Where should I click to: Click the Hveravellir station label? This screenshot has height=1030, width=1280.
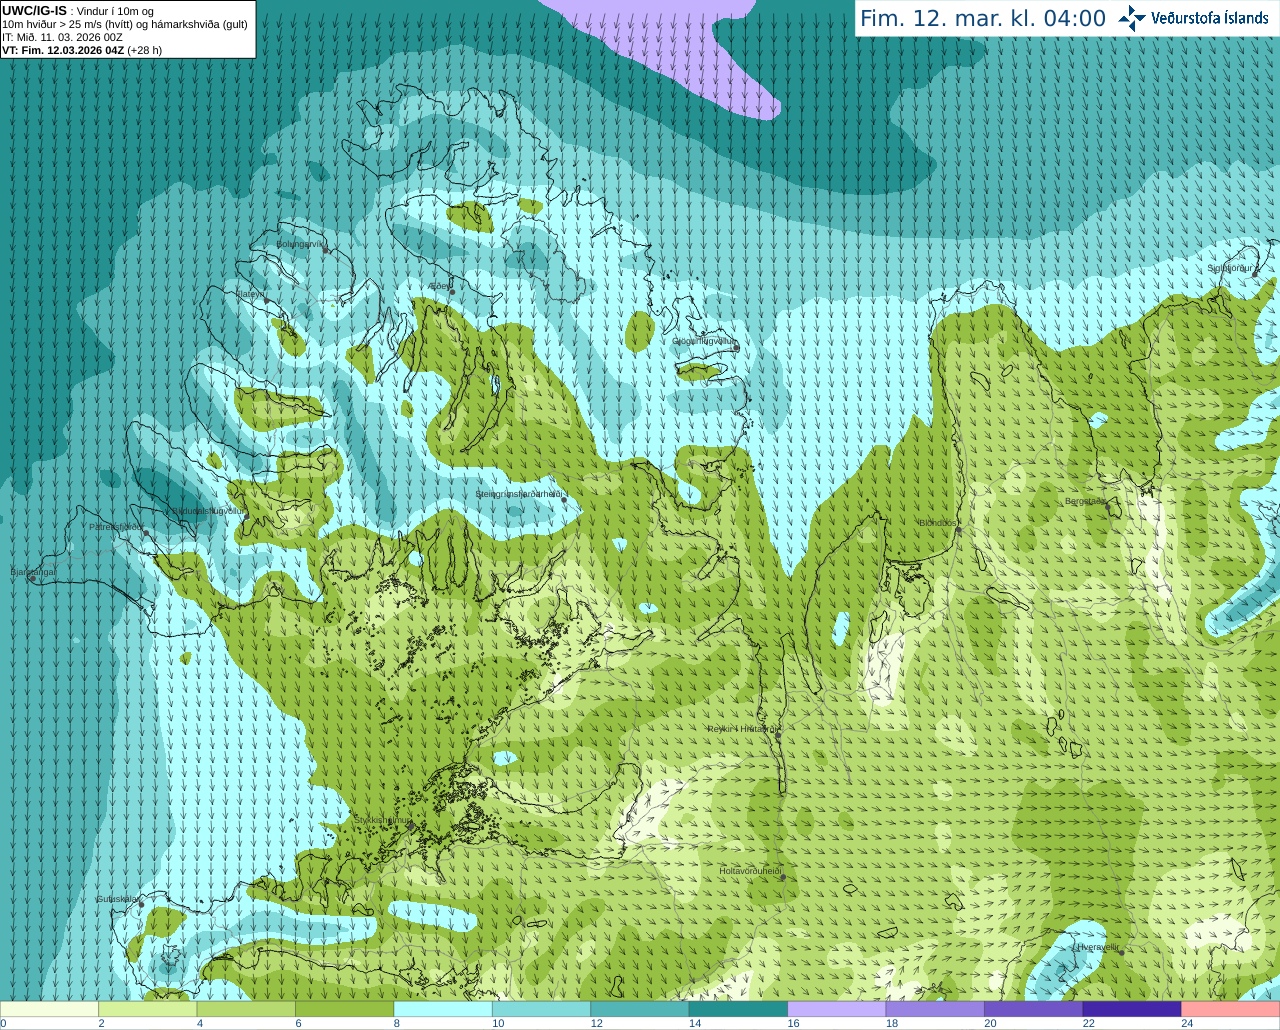tap(1097, 947)
